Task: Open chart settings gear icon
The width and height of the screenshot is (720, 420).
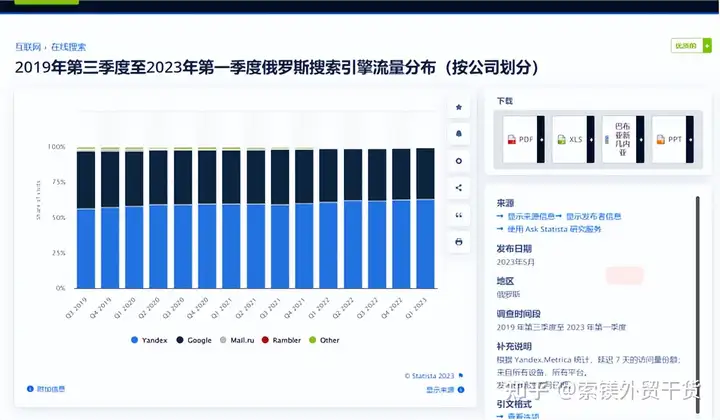Action: click(x=458, y=161)
